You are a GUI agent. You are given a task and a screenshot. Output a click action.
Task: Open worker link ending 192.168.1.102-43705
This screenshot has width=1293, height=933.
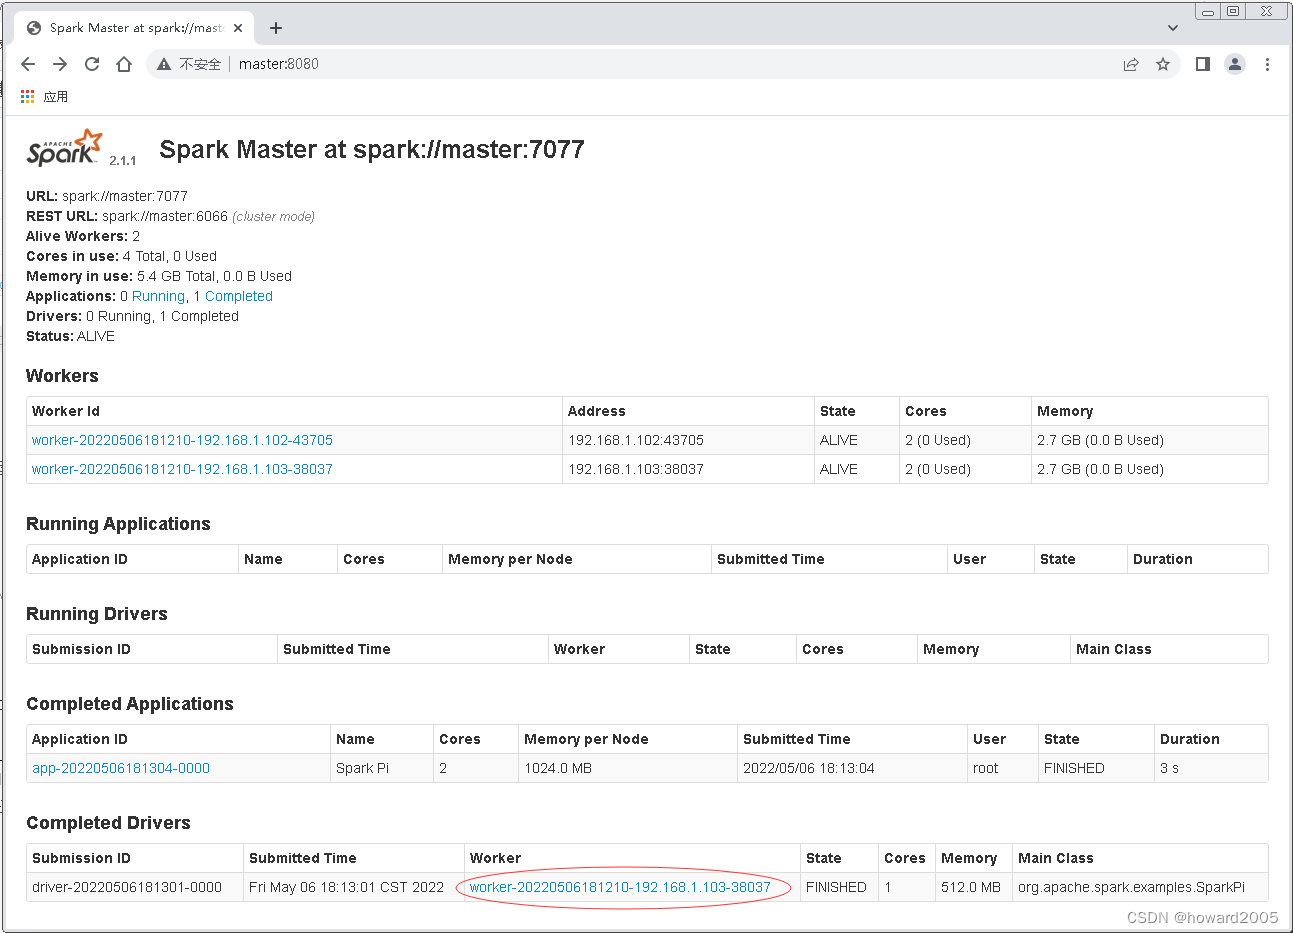point(182,440)
